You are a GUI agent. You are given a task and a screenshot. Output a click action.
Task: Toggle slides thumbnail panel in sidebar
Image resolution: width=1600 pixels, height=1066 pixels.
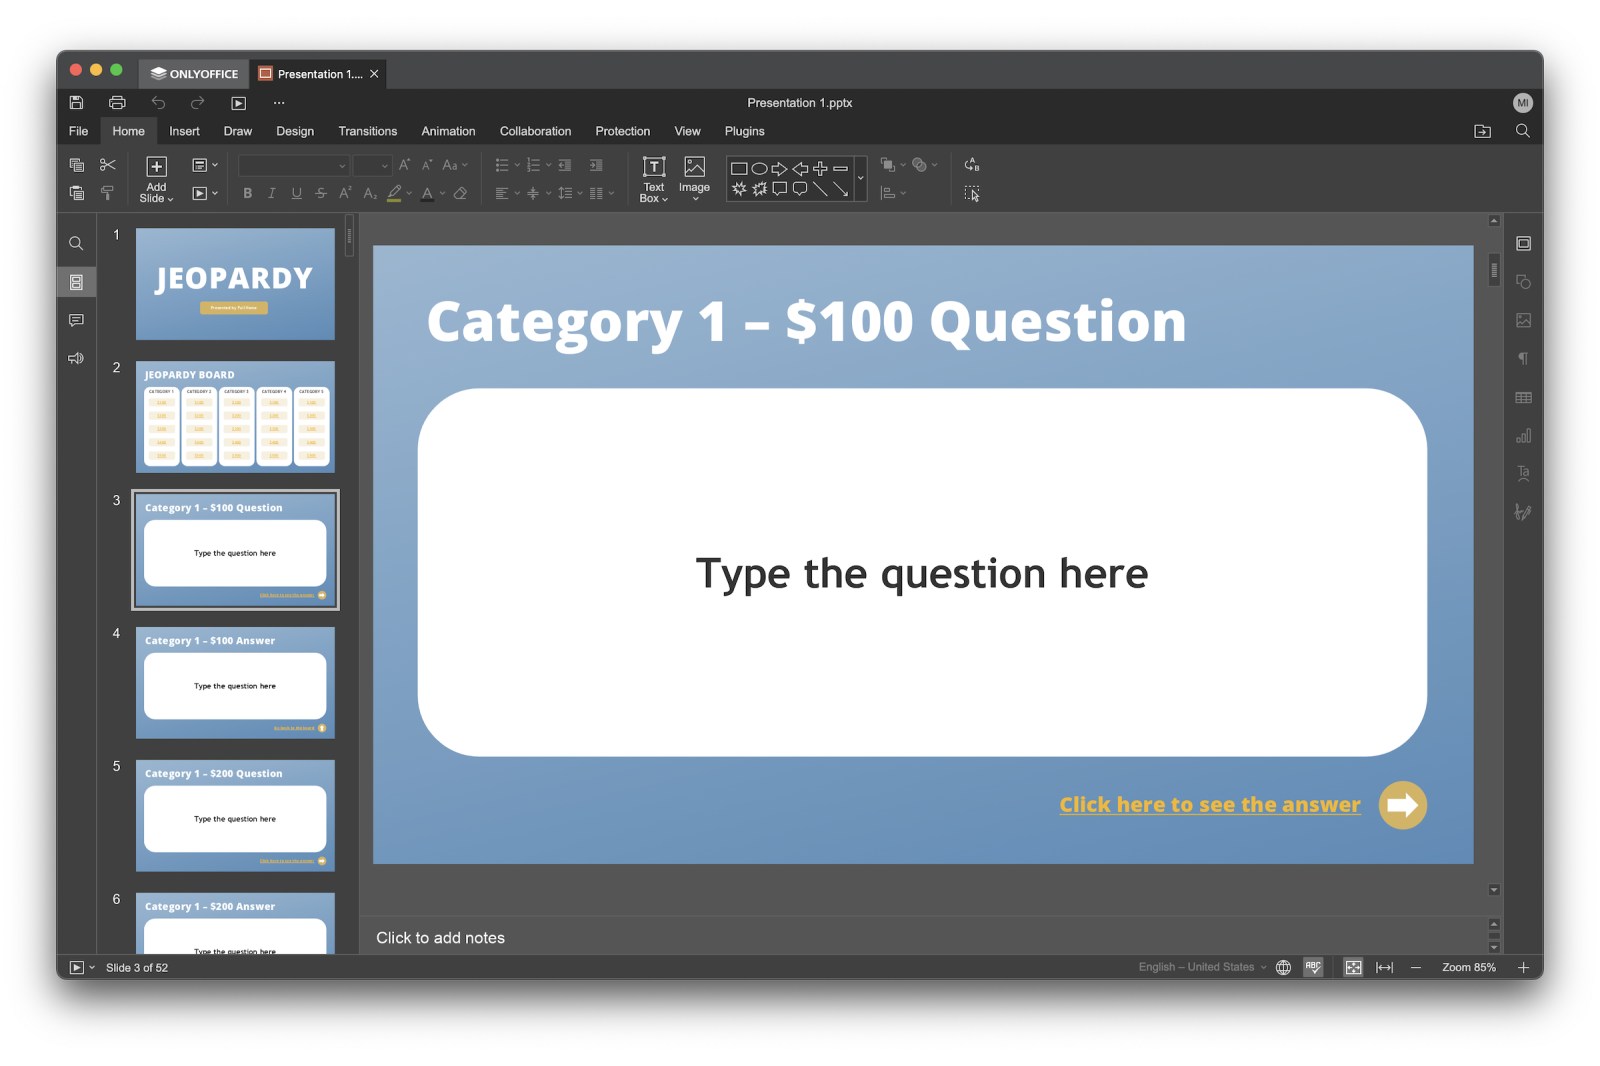click(76, 282)
